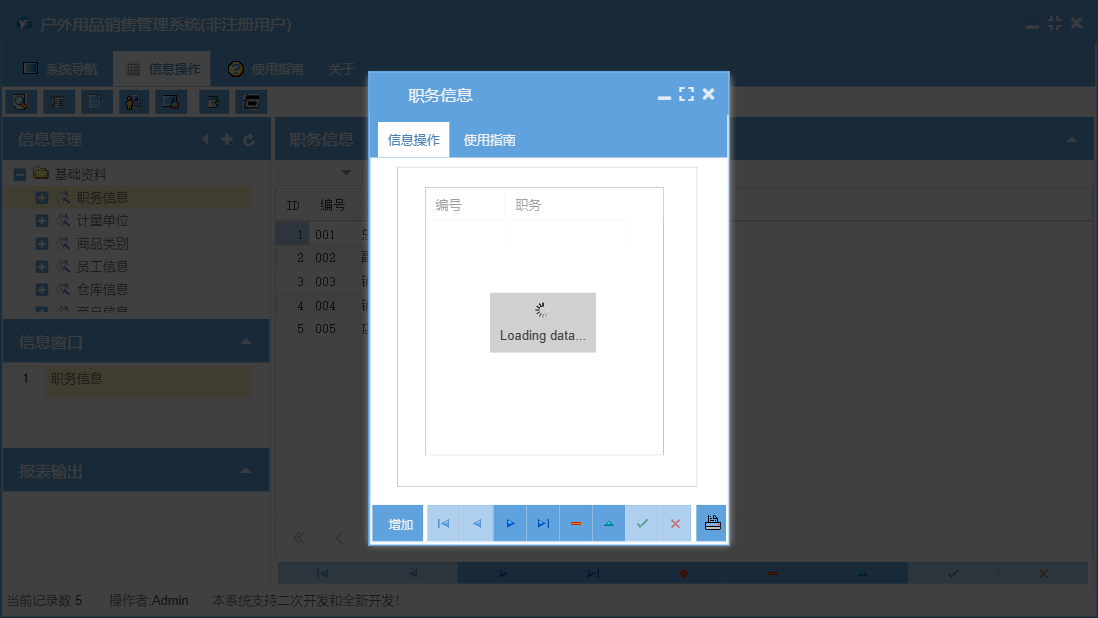Delete record using the red minus control
The width and height of the screenshot is (1098, 618).
[x=575, y=522]
